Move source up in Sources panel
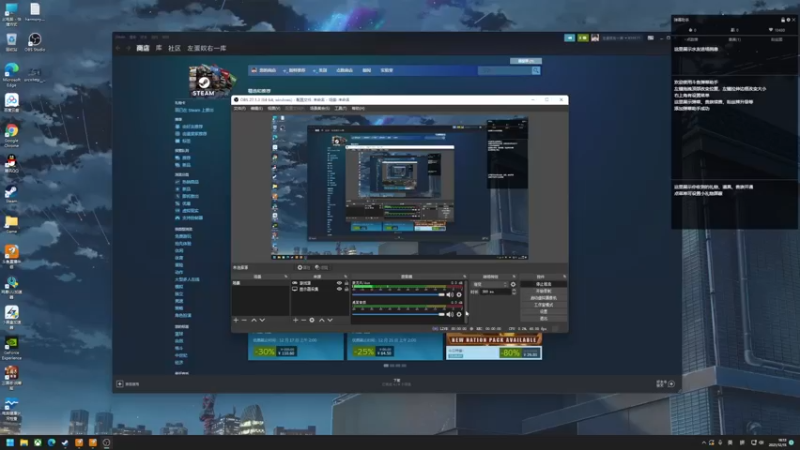The image size is (800, 450). pos(322,320)
